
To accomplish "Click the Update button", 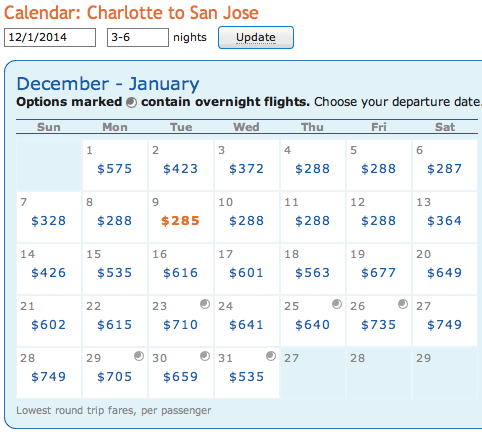I will (x=256, y=37).
